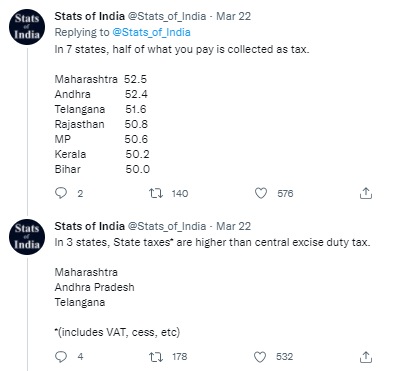Retweet the tweet with 178 retweets

click(156, 357)
